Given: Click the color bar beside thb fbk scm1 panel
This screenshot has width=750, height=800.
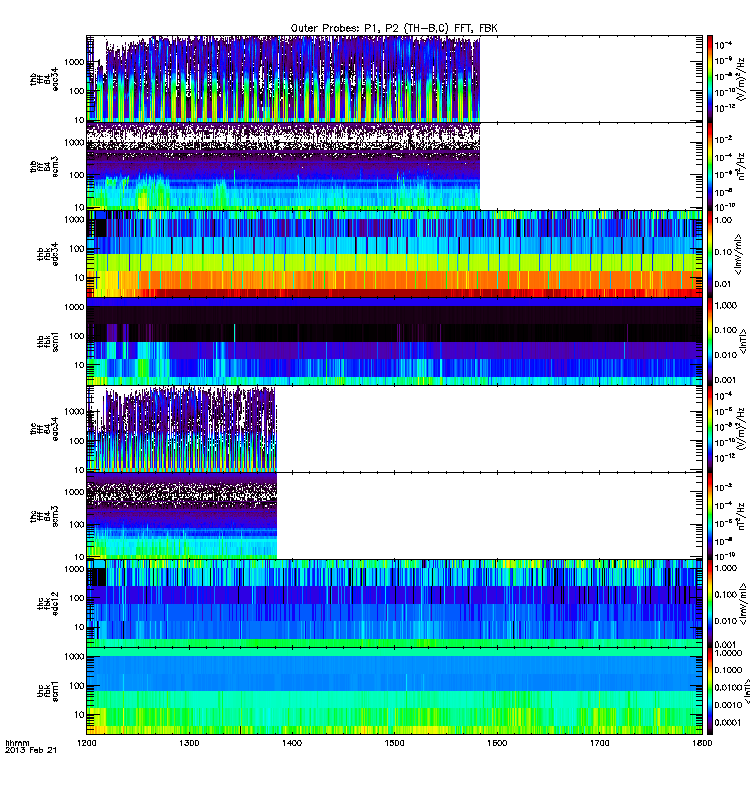Looking at the screenshot, I should point(710,341).
